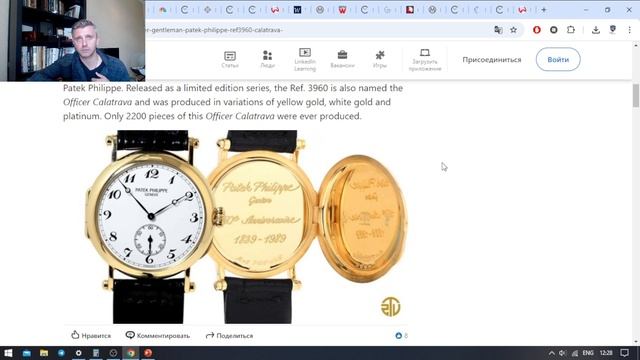Open the Windows notification center
The image size is (640, 360).
click(624, 353)
